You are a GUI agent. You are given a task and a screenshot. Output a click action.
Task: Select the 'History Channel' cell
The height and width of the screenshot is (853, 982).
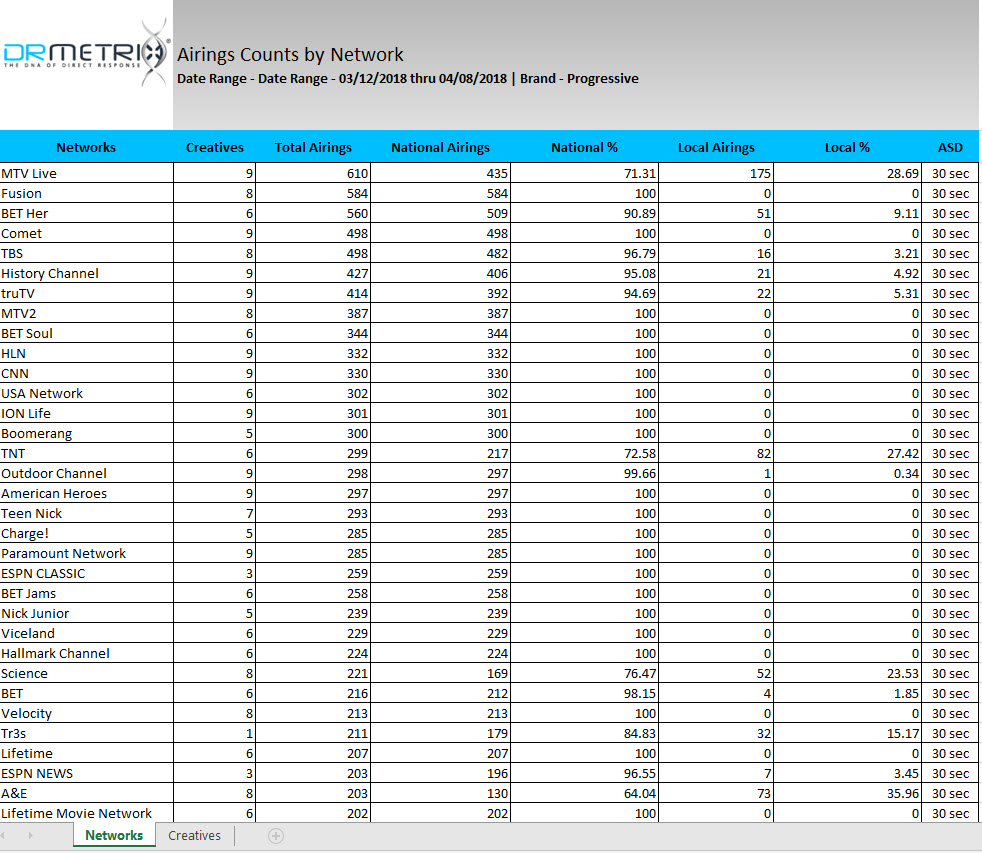point(86,274)
